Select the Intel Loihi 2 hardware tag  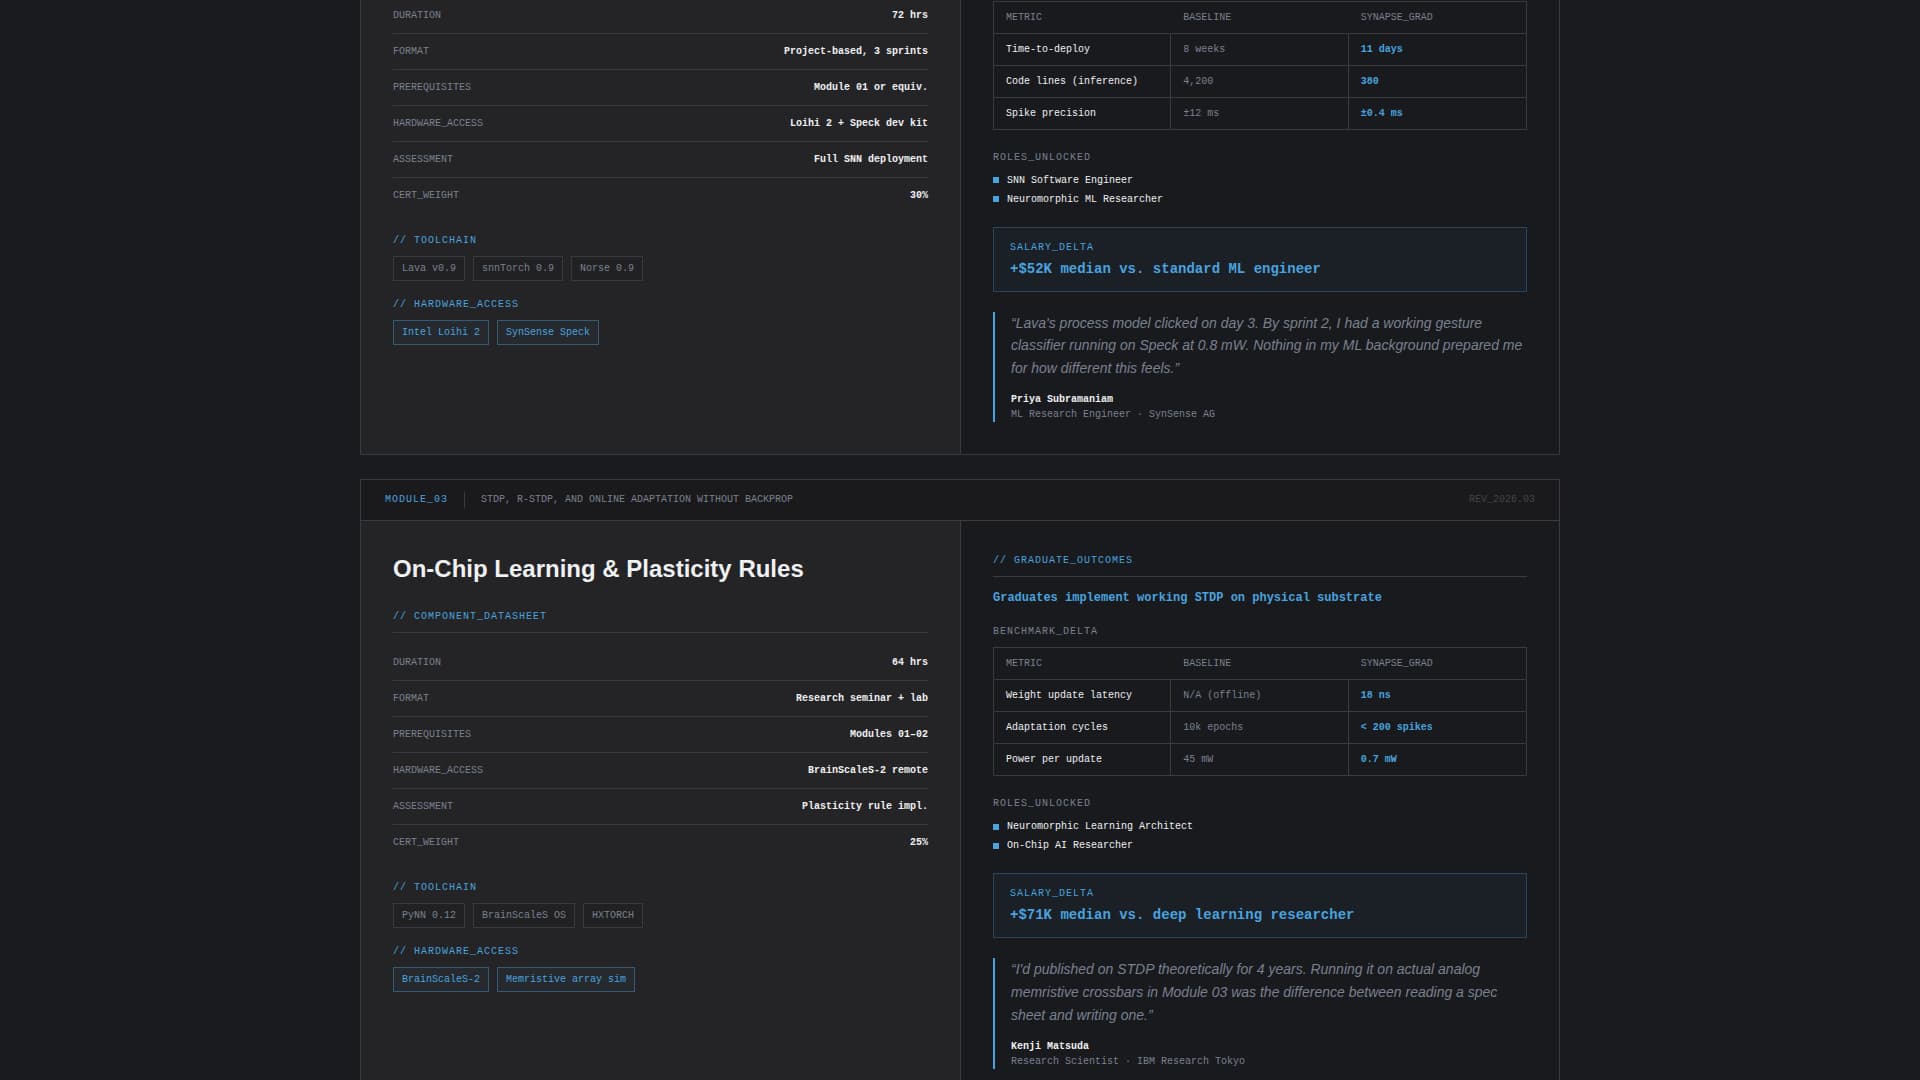tap(440, 332)
